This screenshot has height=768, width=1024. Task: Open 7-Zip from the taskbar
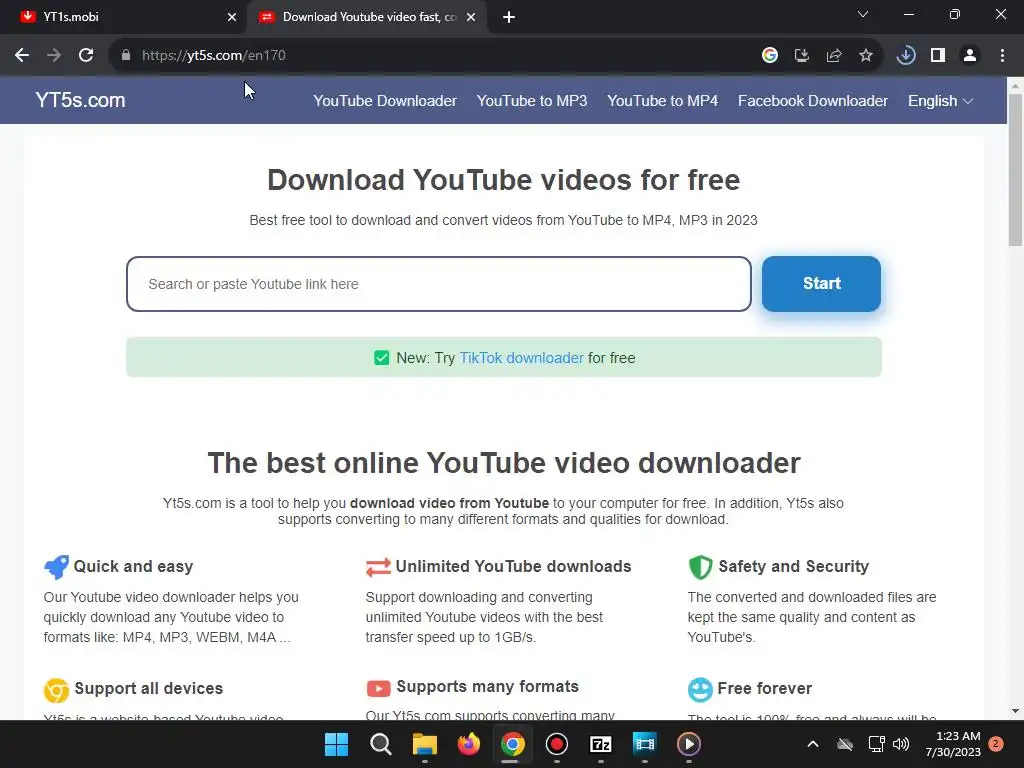pyautogui.click(x=600, y=744)
